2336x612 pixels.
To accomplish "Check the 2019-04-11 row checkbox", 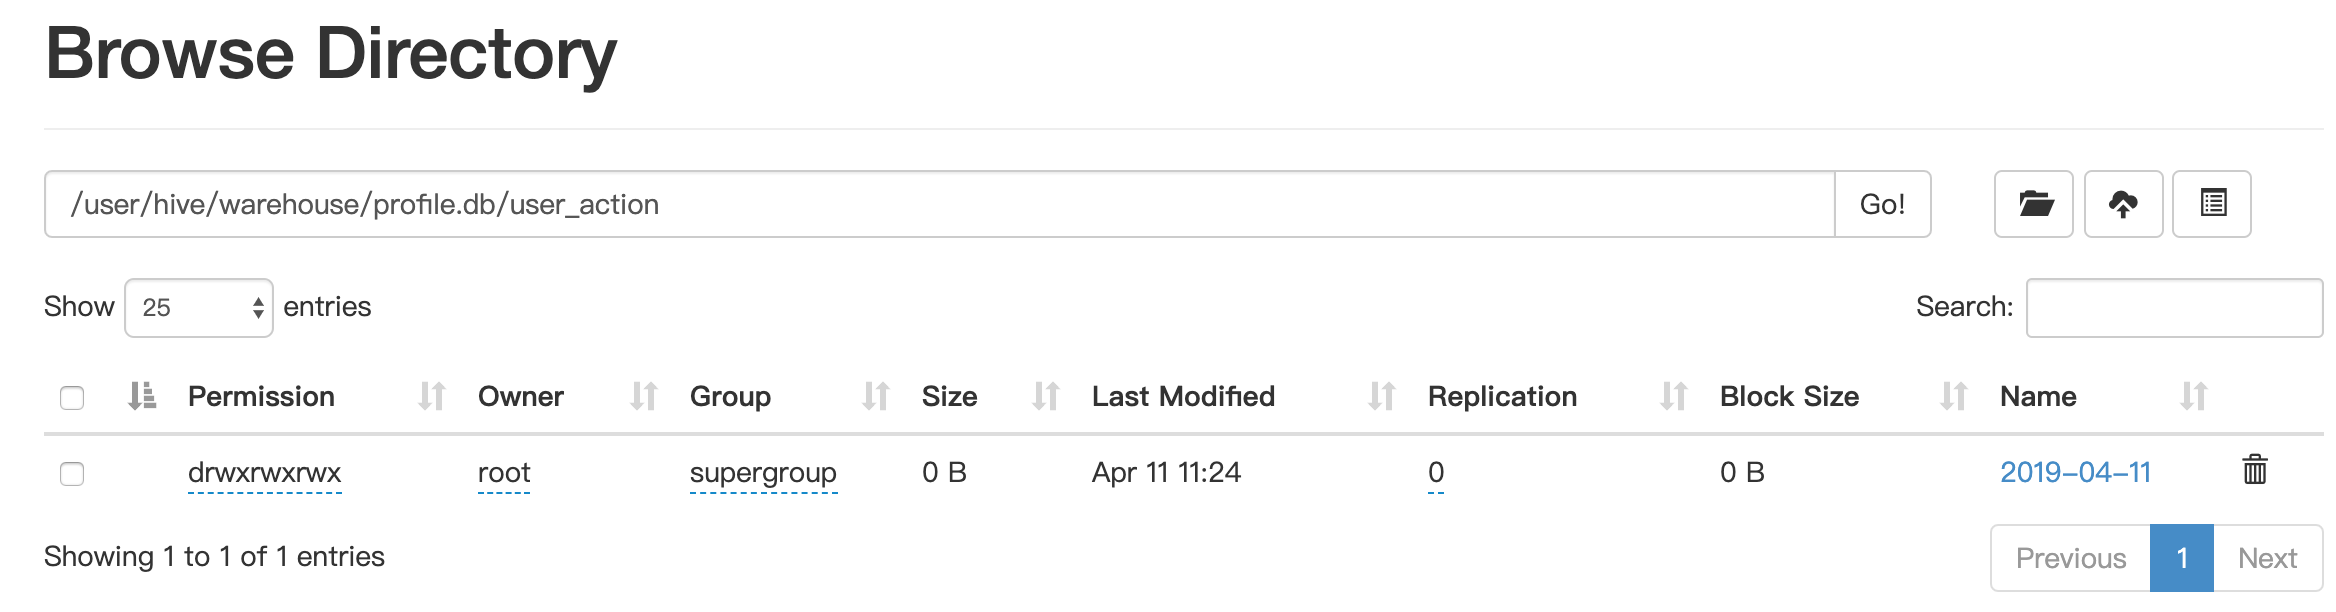I will [72, 473].
